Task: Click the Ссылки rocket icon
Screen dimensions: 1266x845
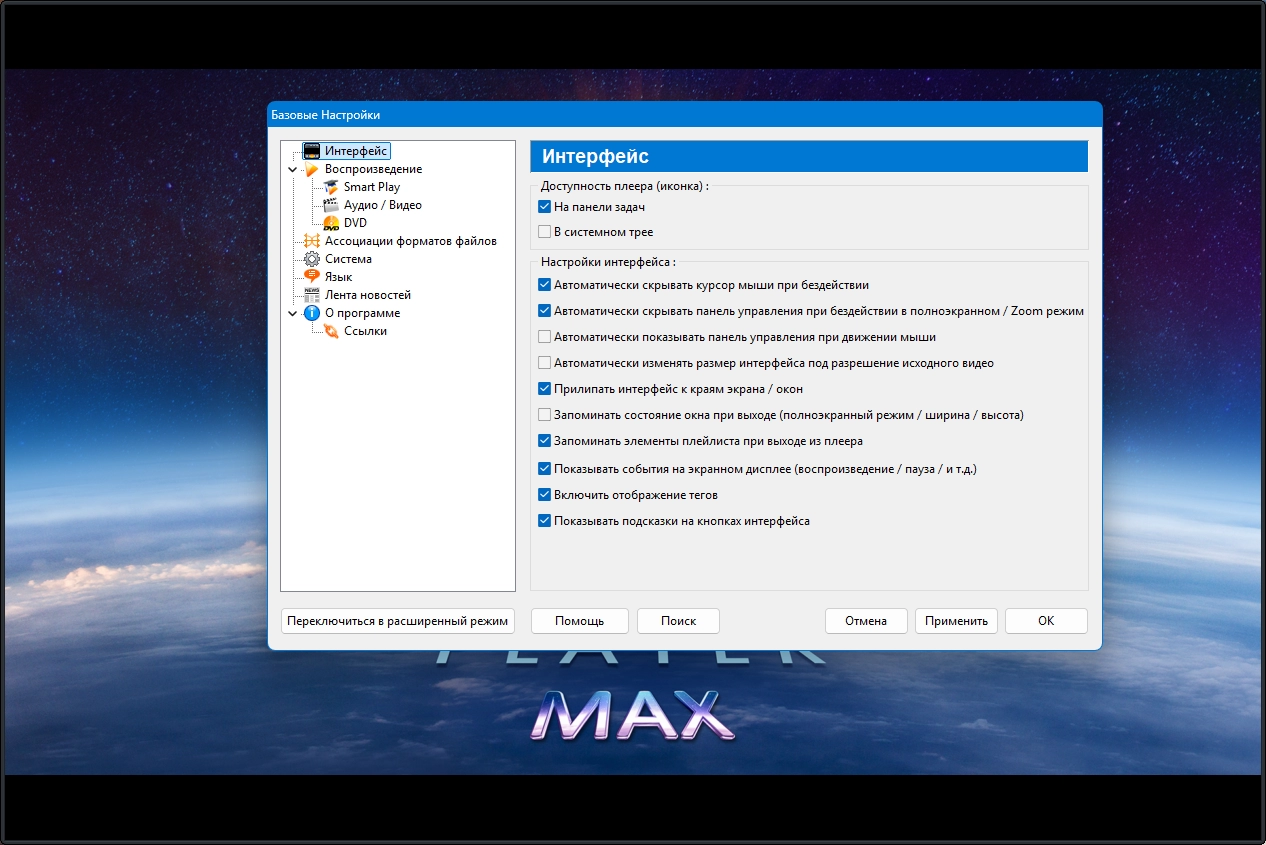Action: tap(331, 331)
